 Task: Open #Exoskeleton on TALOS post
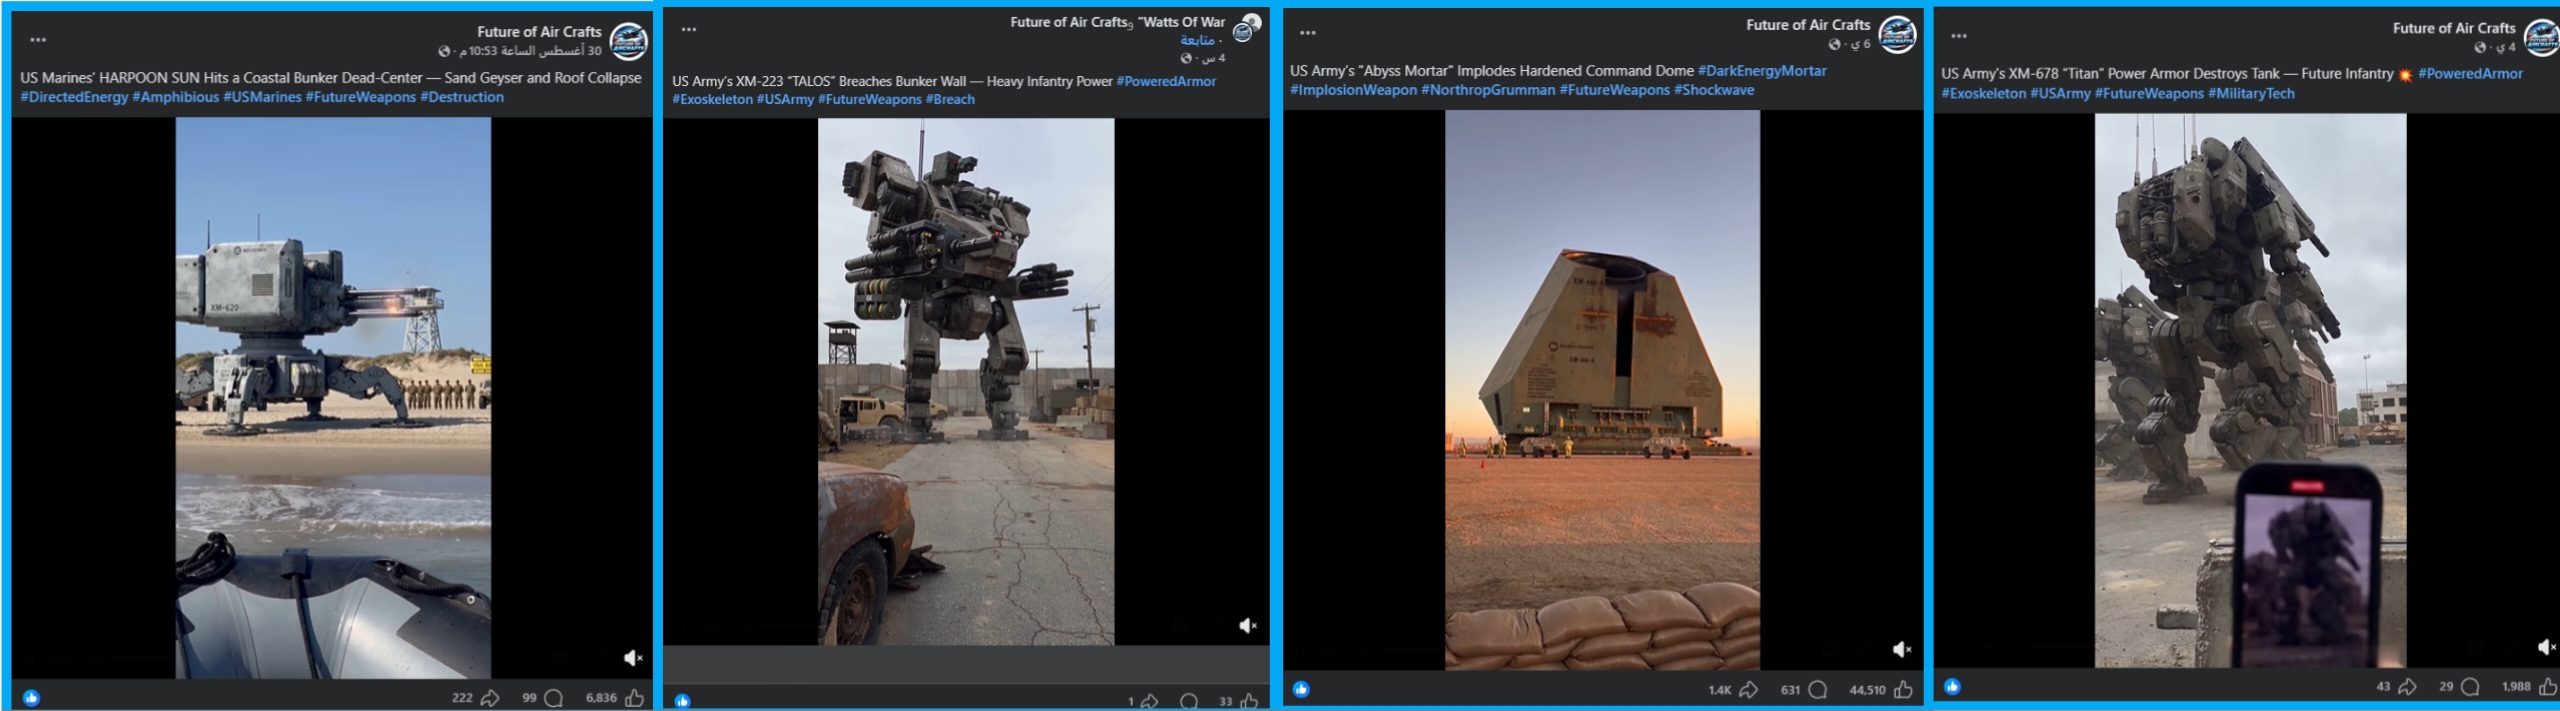pos(712,99)
